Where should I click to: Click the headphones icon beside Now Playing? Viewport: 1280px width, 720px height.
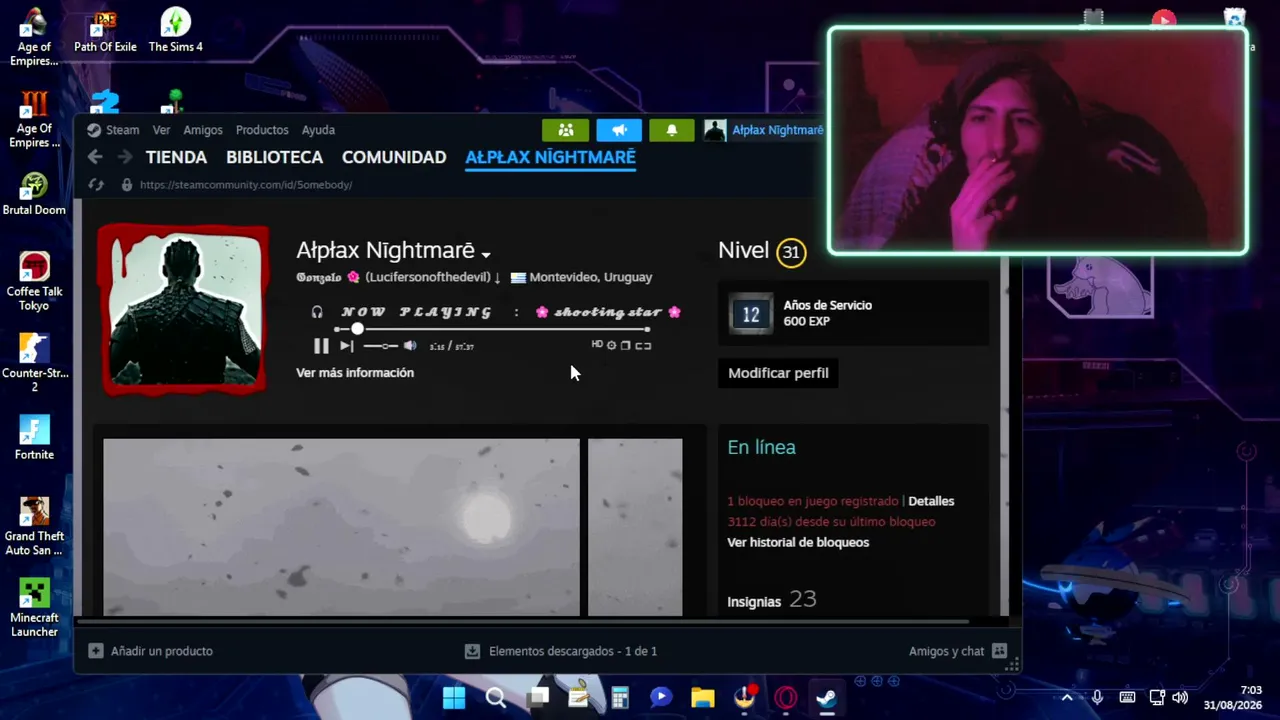coord(317,312)
